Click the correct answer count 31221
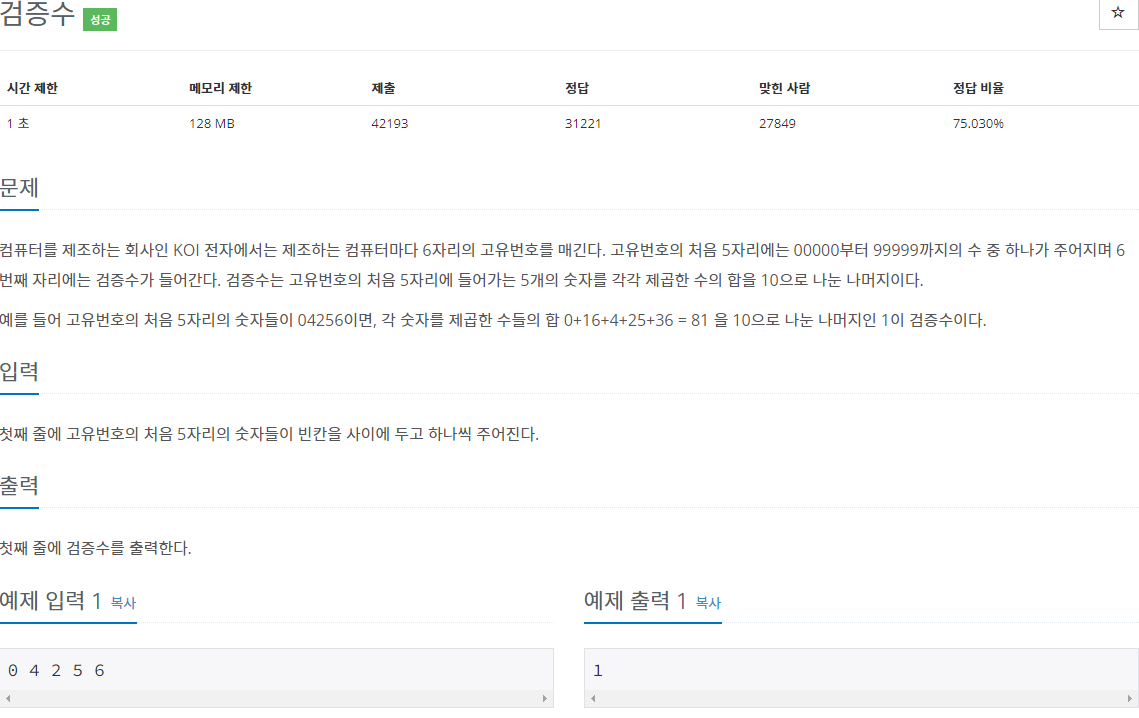The width and height of the screenshot is (1139, 718). 583,124
